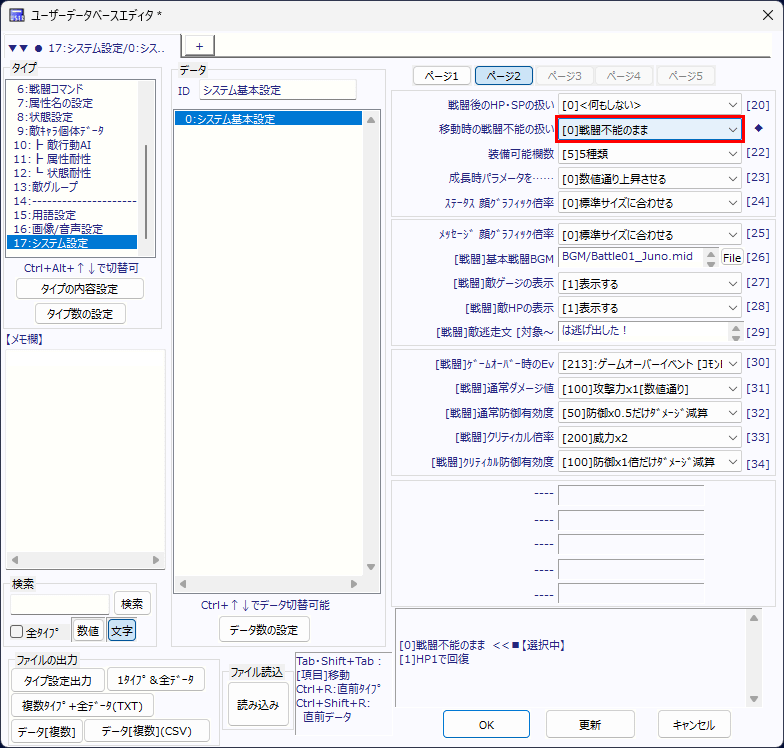784x748 pixels.
Task: Click the down arrow of the data list scrollbar
Action: pyautogui.click(x=372, y=582)
